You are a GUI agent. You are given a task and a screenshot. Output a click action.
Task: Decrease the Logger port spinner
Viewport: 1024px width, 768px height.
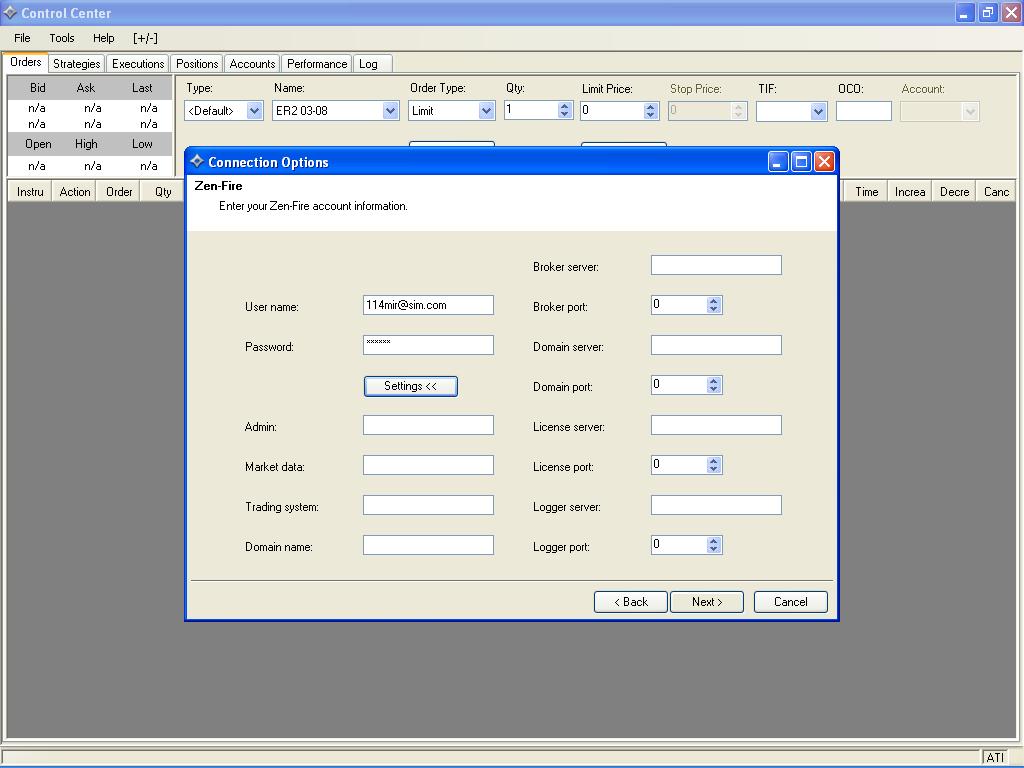point(713,549)
